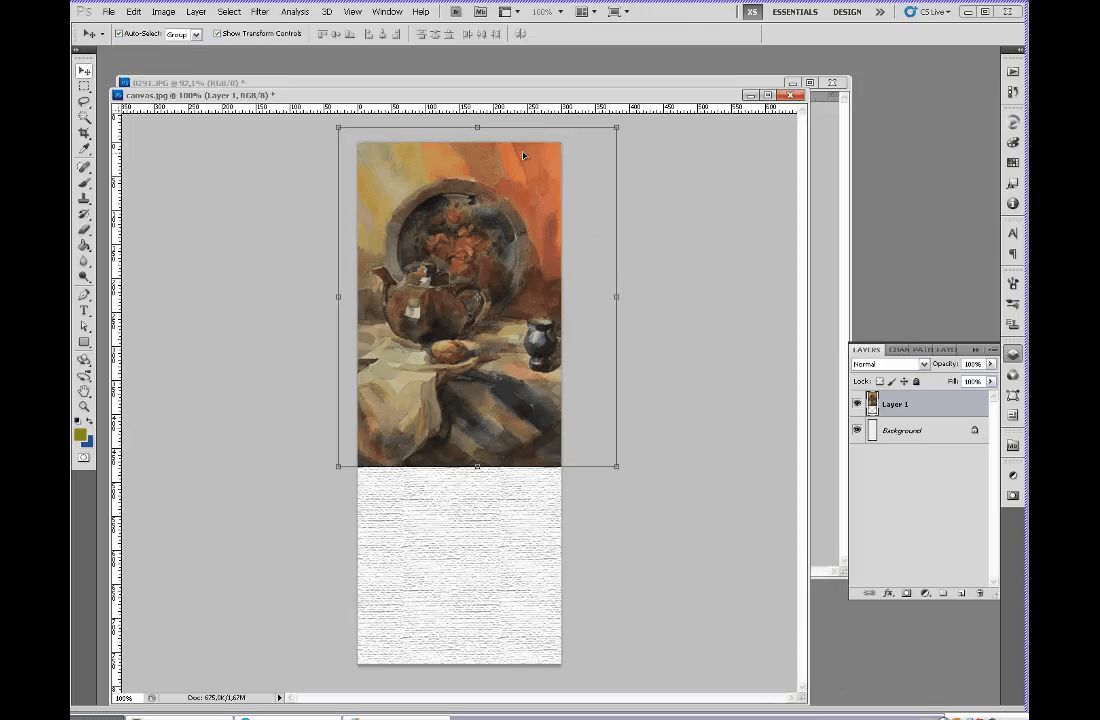Screen dimensions: 1100x720
Task: Create a new layer
Action: click(x=961, y=593)
